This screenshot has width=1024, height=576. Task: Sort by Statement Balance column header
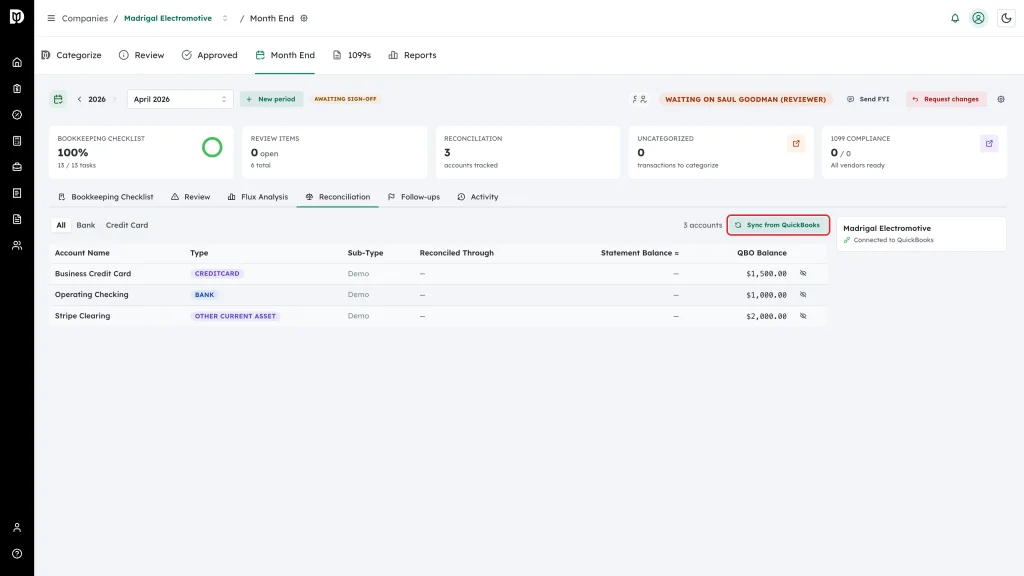(639, 253)
